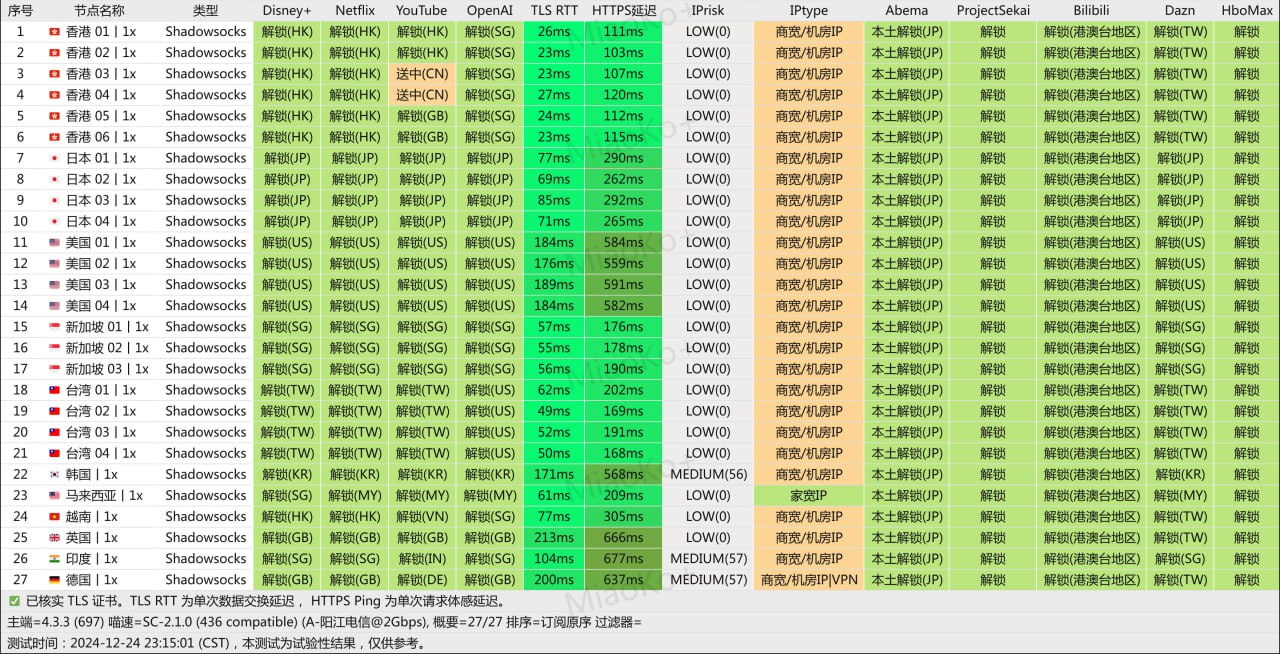Click the 商宽/机房IP|VPN cell for 德国
This screenshot has height=654, width=1280.
pos(808,580)
